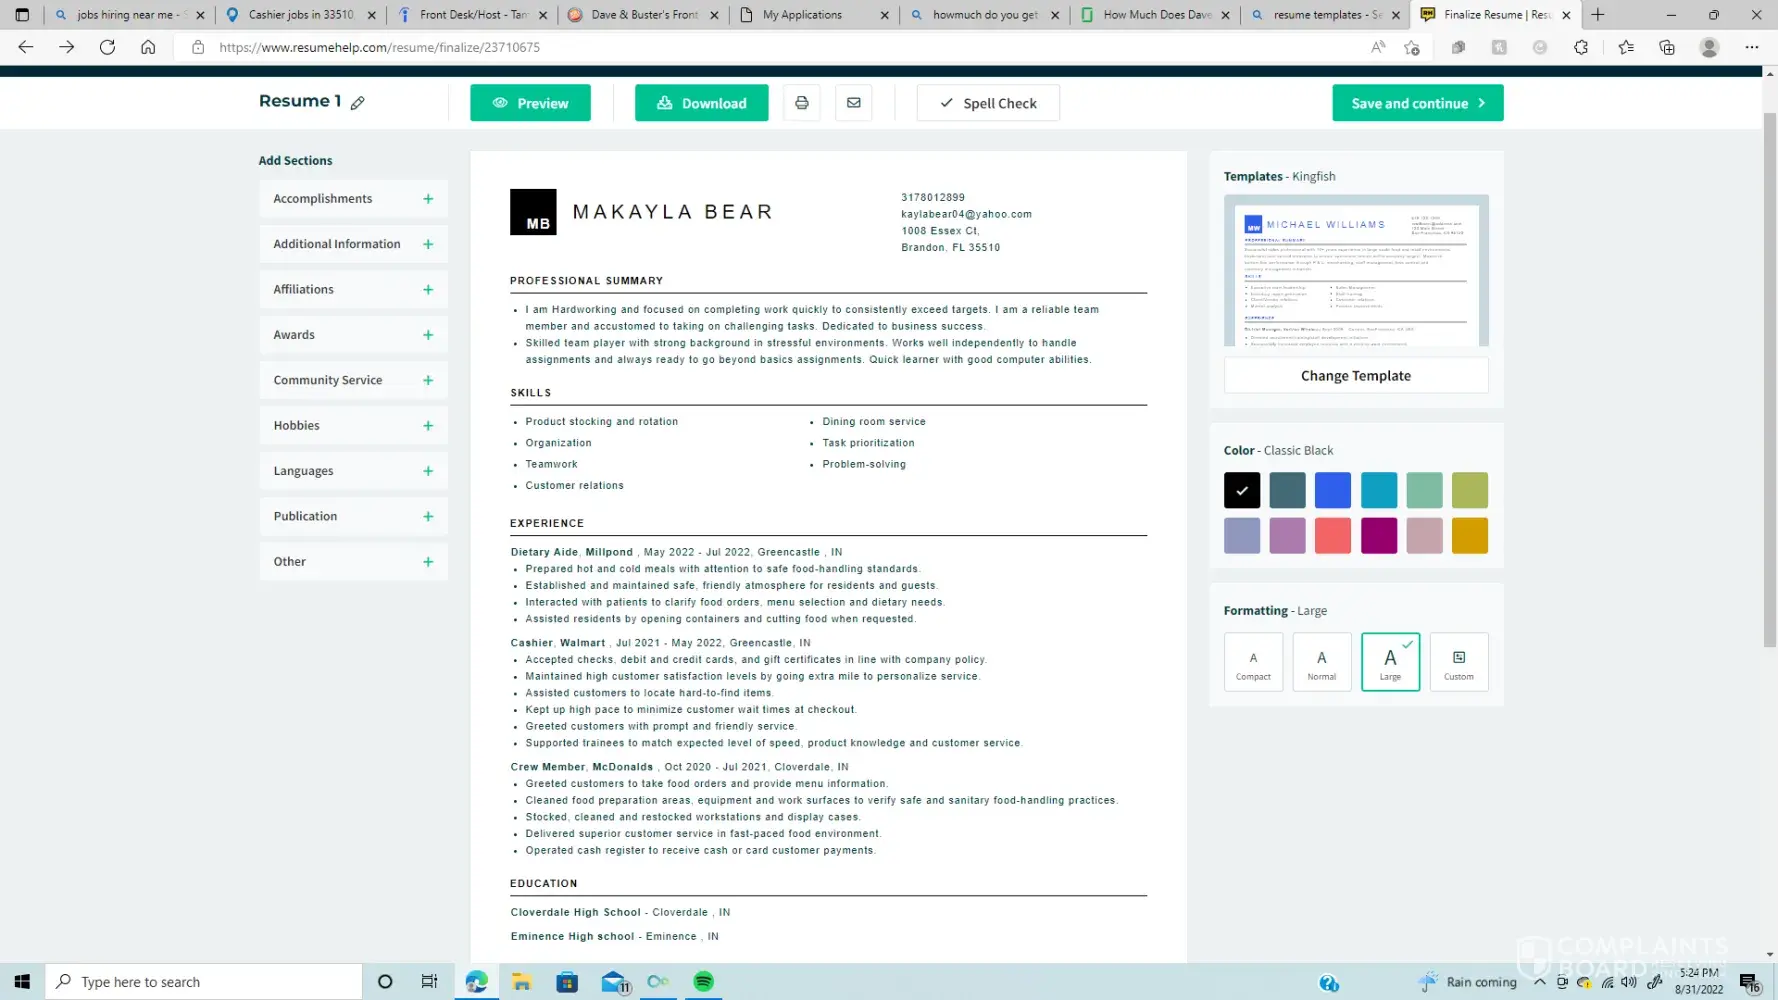Choose the teal cyan color swatch
Screen dimensions: 1778x1000
click(1379, 490)
